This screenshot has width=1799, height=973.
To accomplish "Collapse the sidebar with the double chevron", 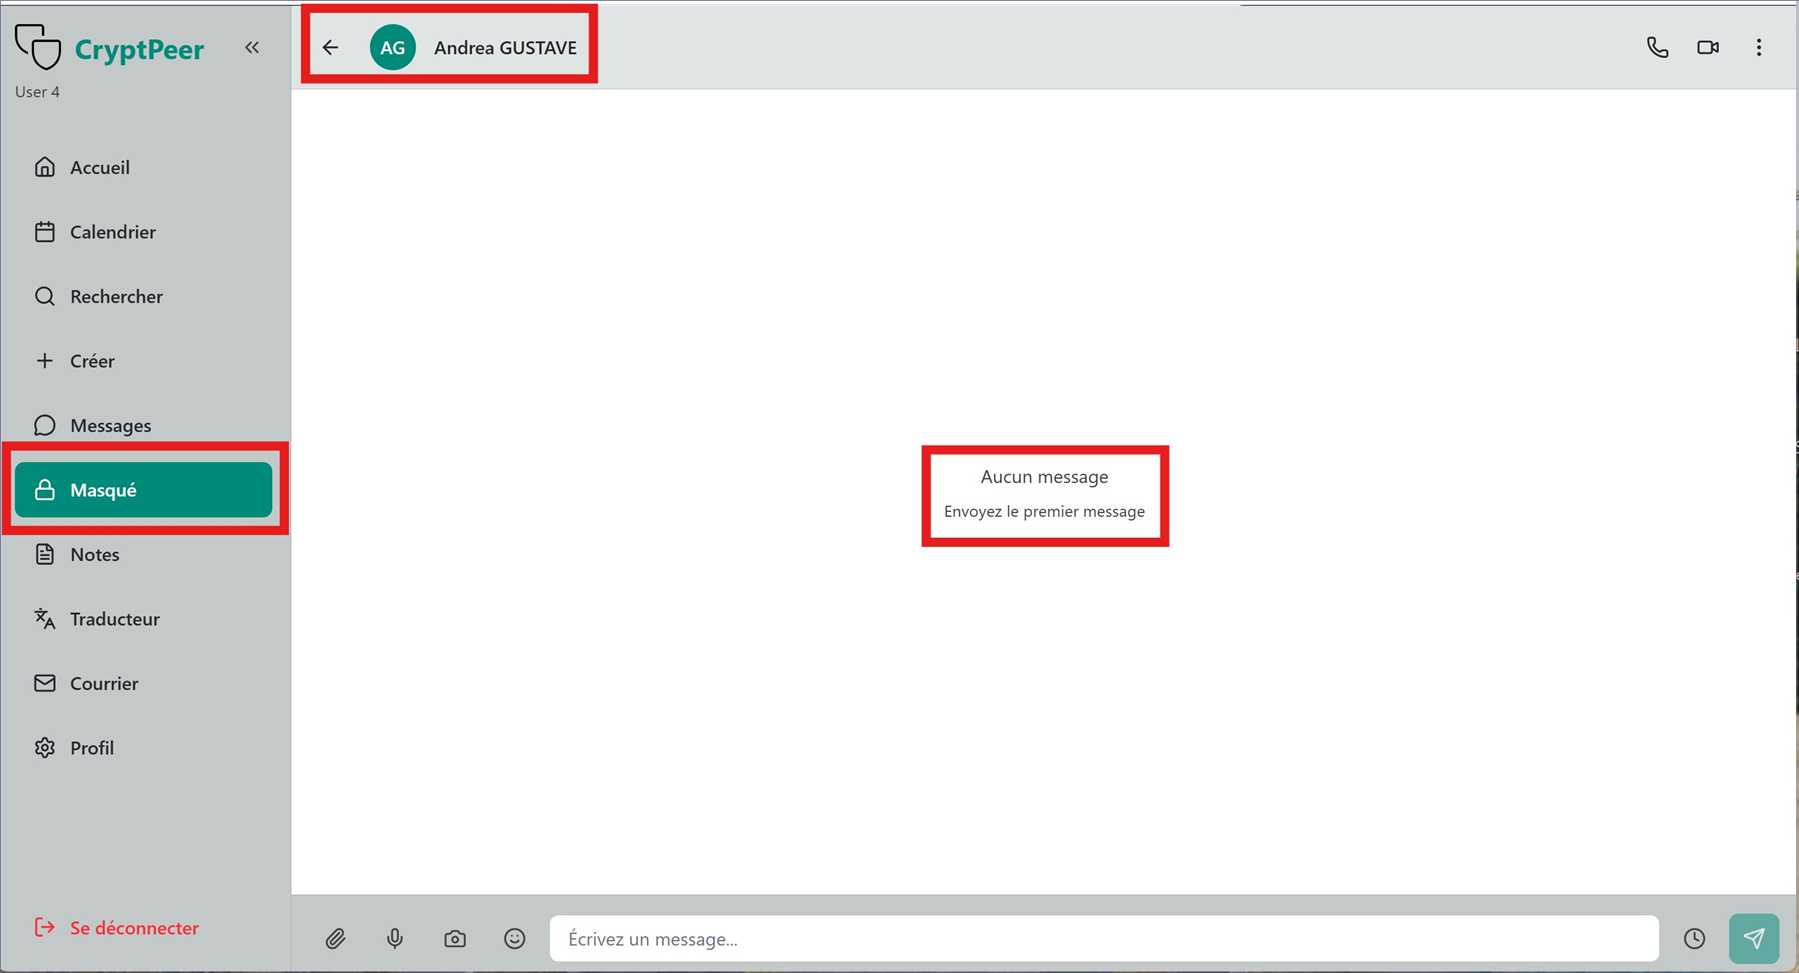I will coord(252,47).
